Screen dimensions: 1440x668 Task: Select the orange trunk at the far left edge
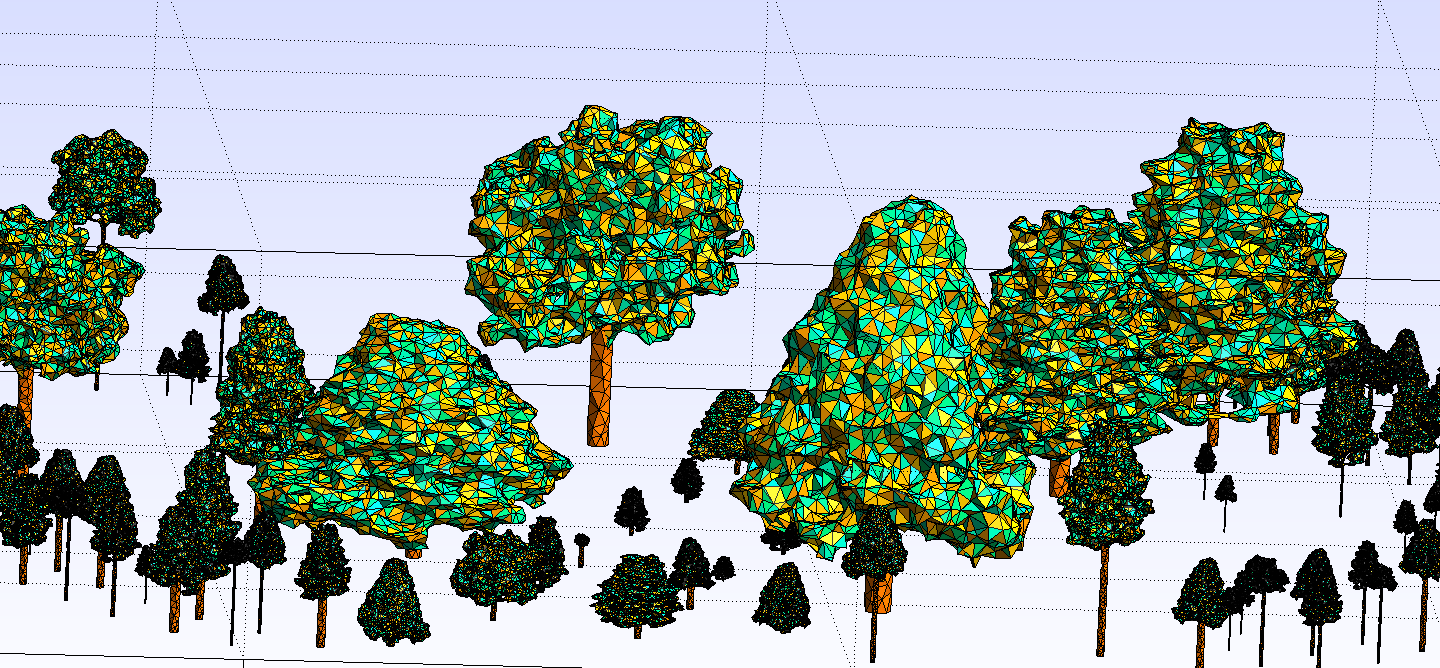tap(25, 395)
